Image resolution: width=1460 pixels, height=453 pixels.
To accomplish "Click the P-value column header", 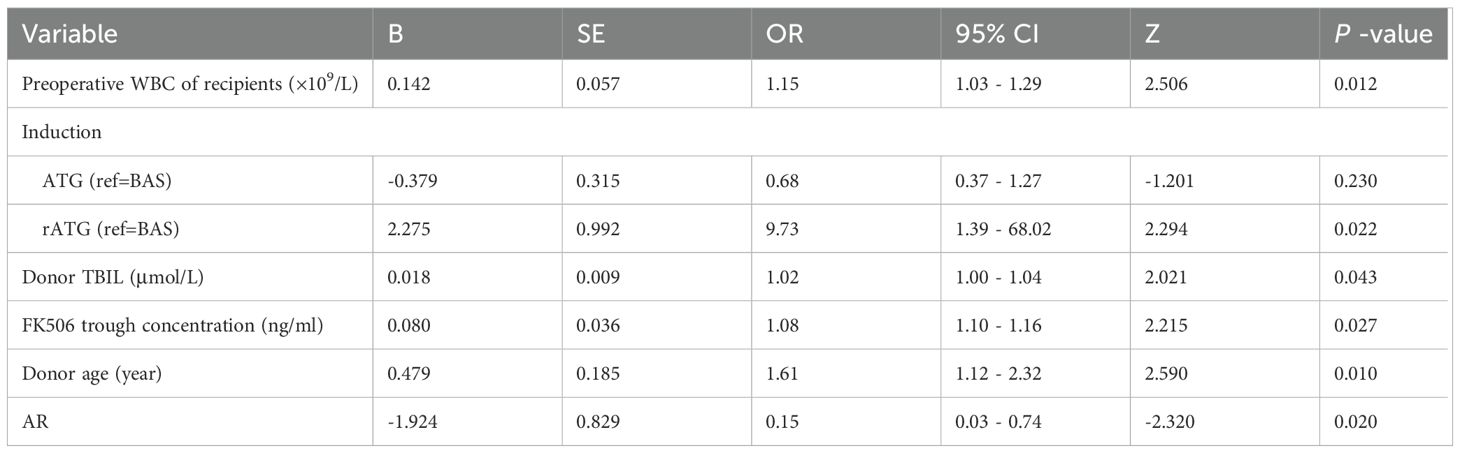I will click(1385, 34).
